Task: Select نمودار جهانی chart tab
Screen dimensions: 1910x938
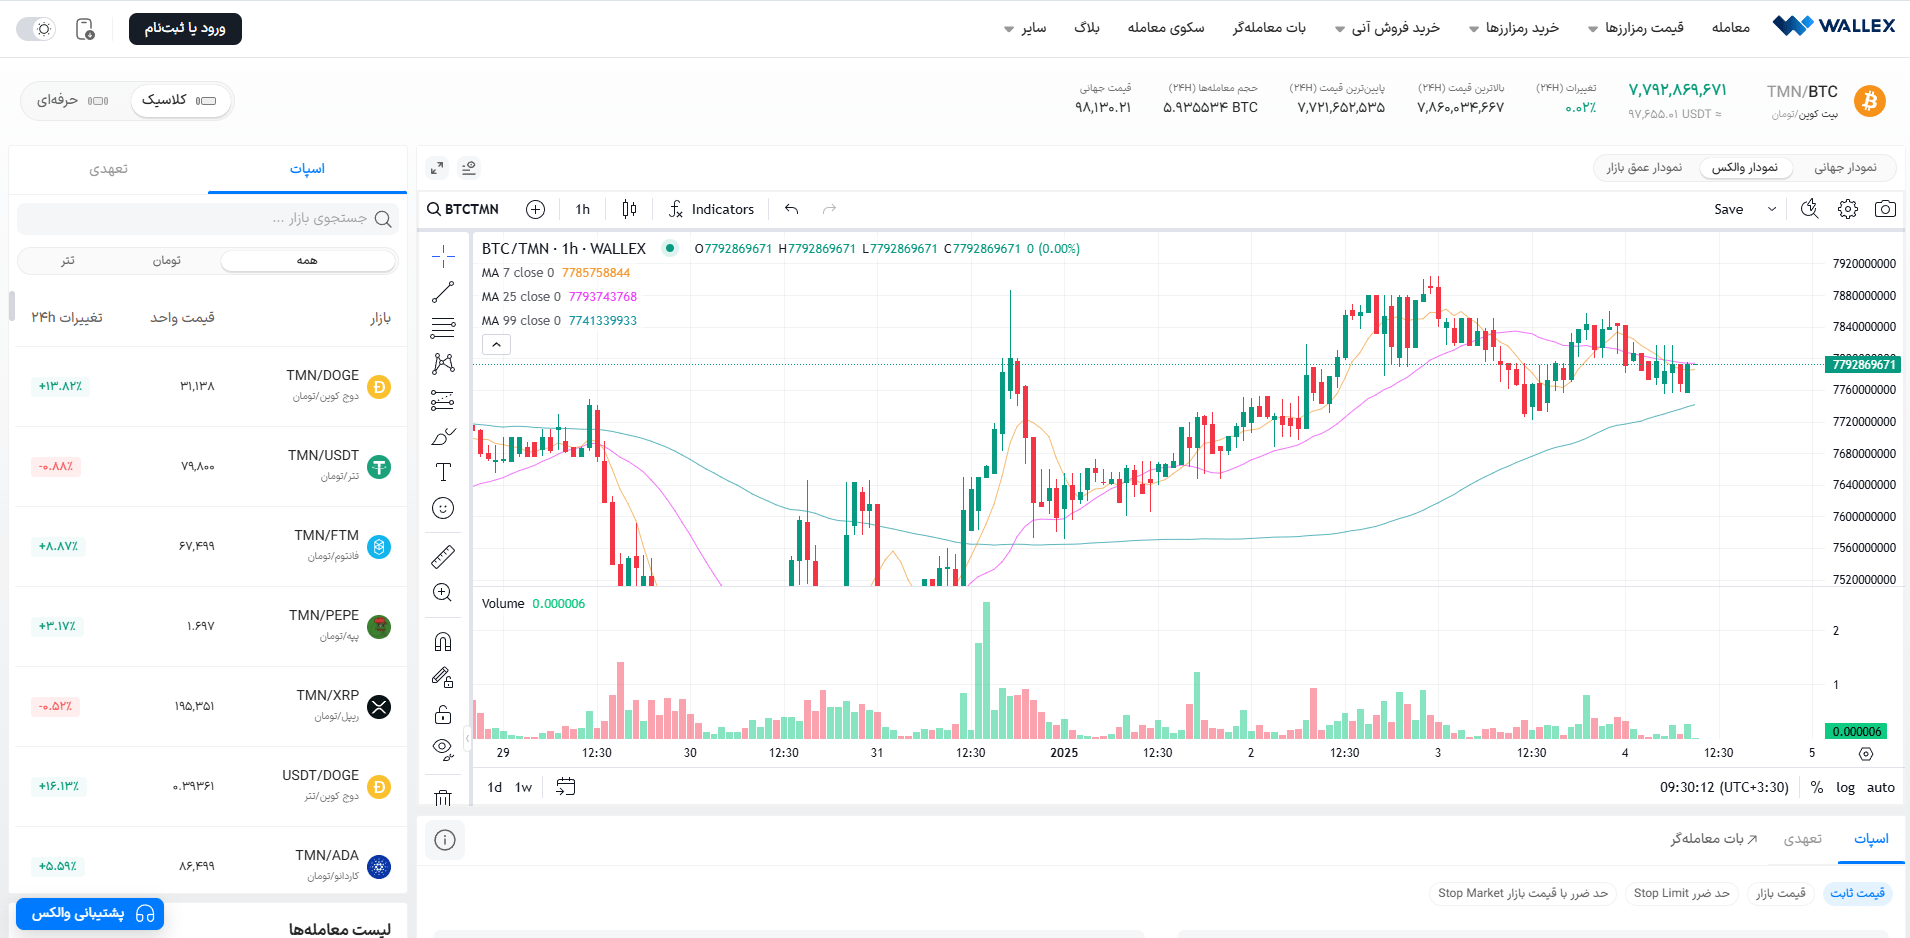Action: 1845,167
